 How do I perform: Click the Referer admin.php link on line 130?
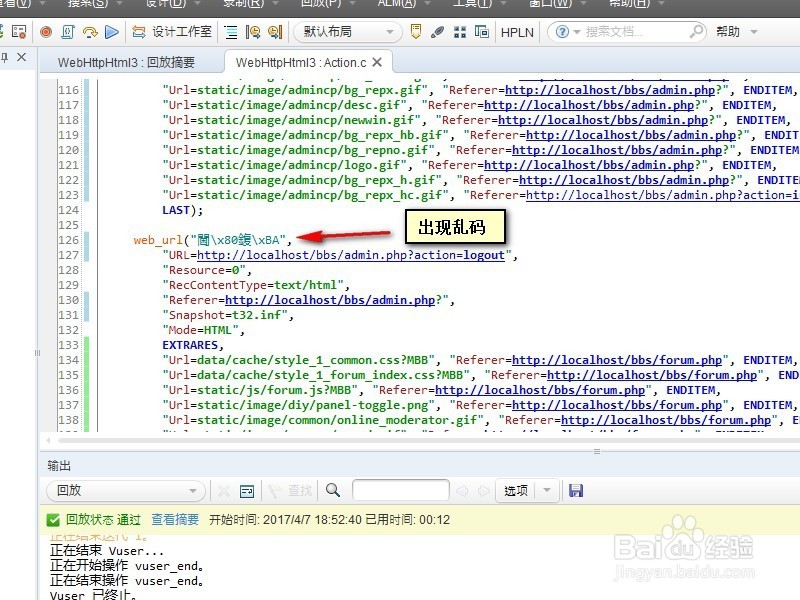[330, 300]
